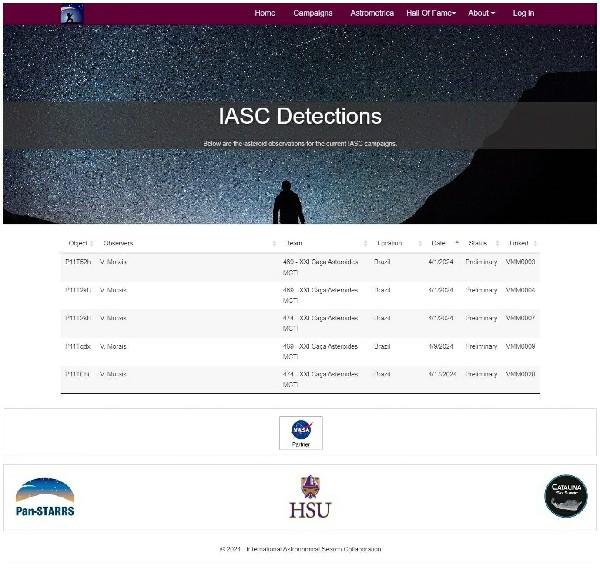Open the Catalina Sky Survey logo
This screenshot has height=568, width=600.
[565, 496]
